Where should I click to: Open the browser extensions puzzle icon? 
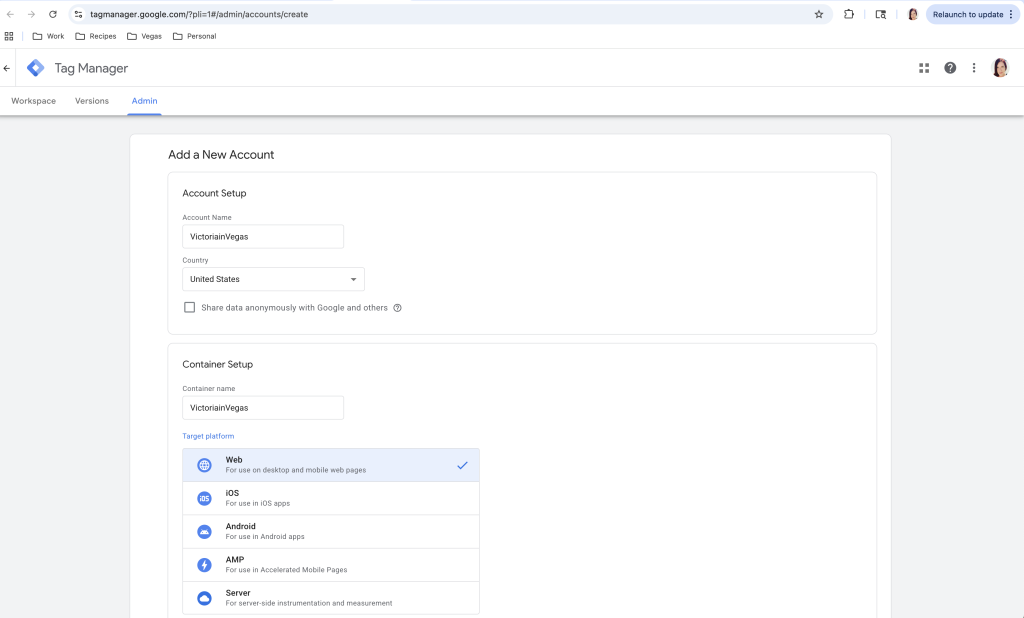click(849, 14)
